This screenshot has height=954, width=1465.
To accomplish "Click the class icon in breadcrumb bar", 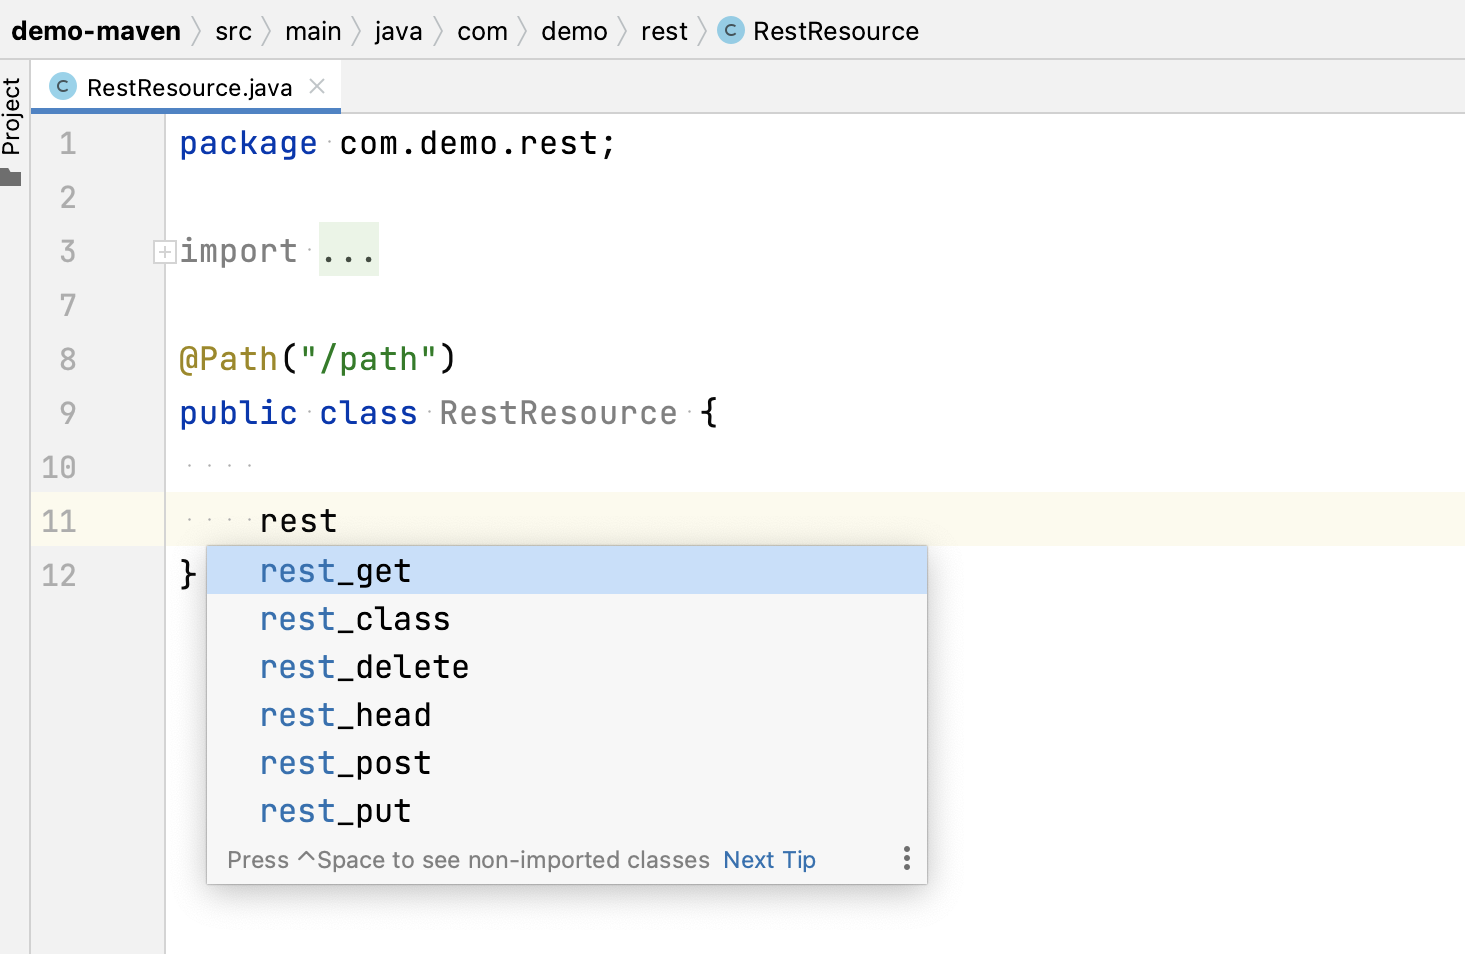I will tap(731, 31).
